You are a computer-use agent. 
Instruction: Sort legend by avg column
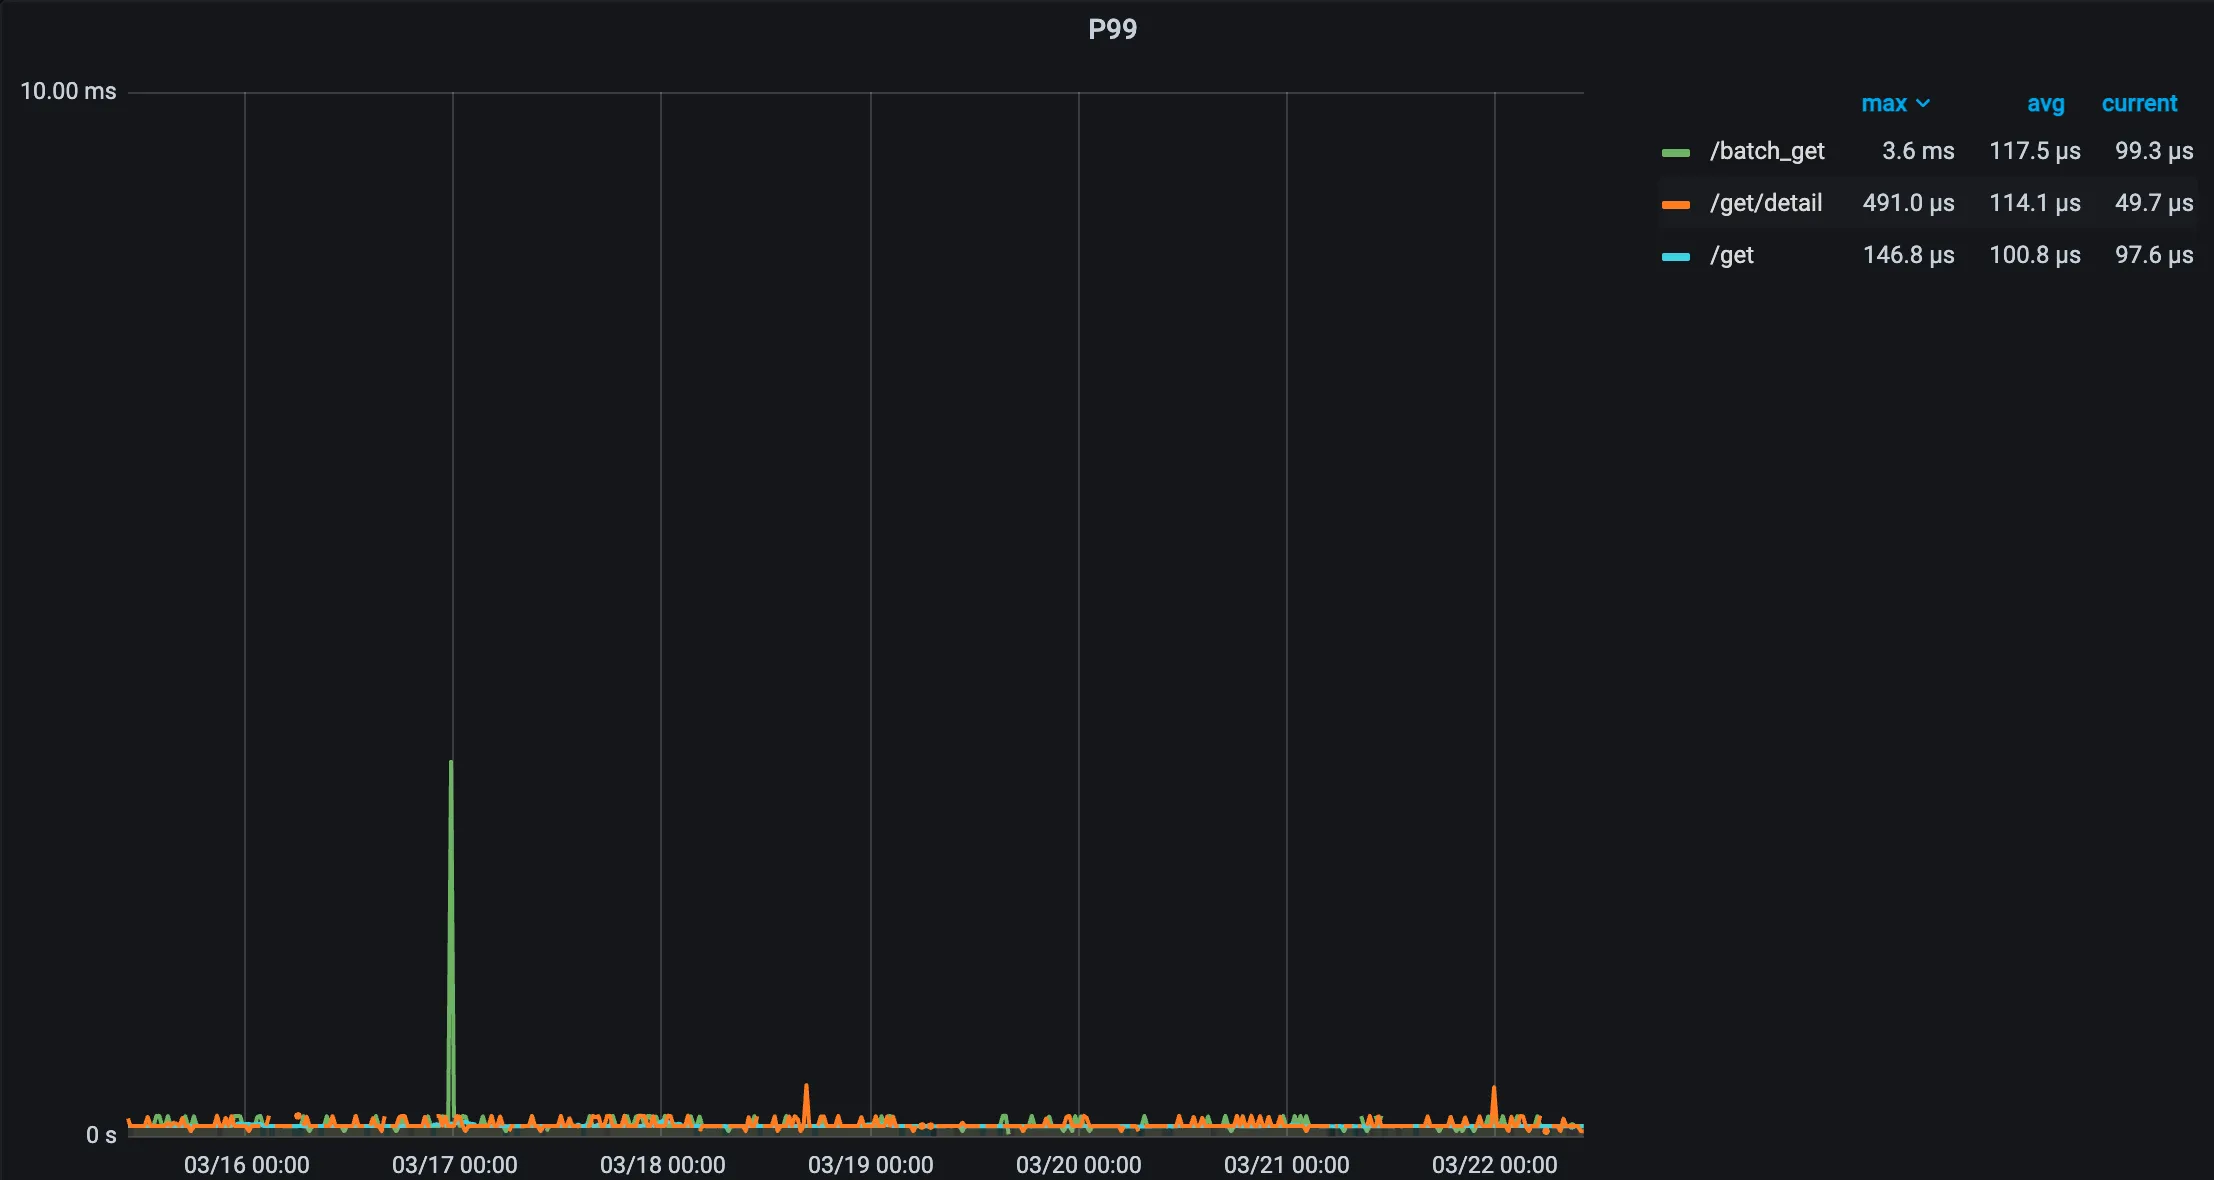(2045, 104)
